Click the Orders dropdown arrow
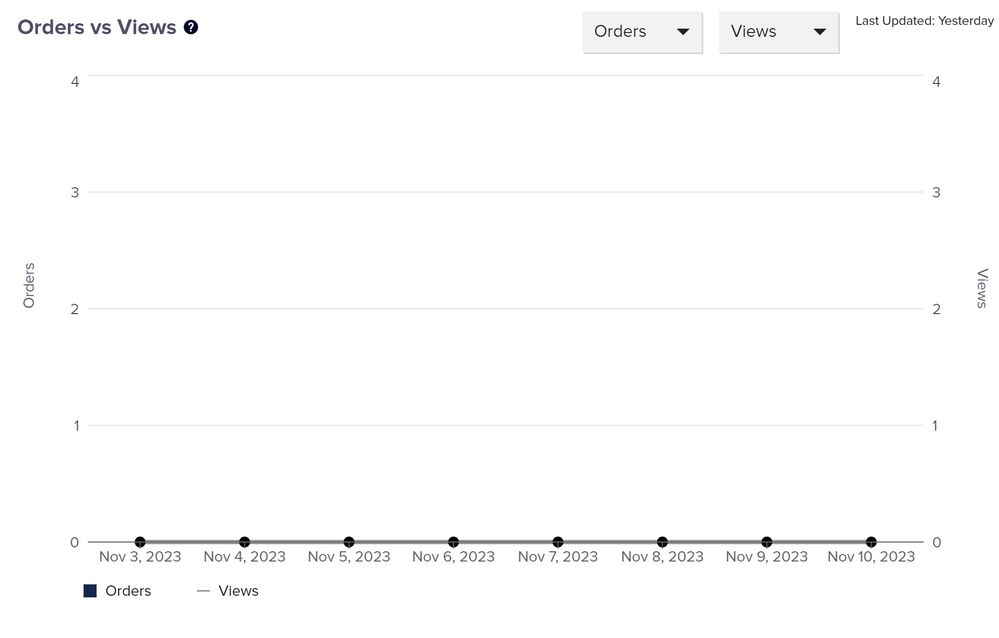 [x=683, y=32]
